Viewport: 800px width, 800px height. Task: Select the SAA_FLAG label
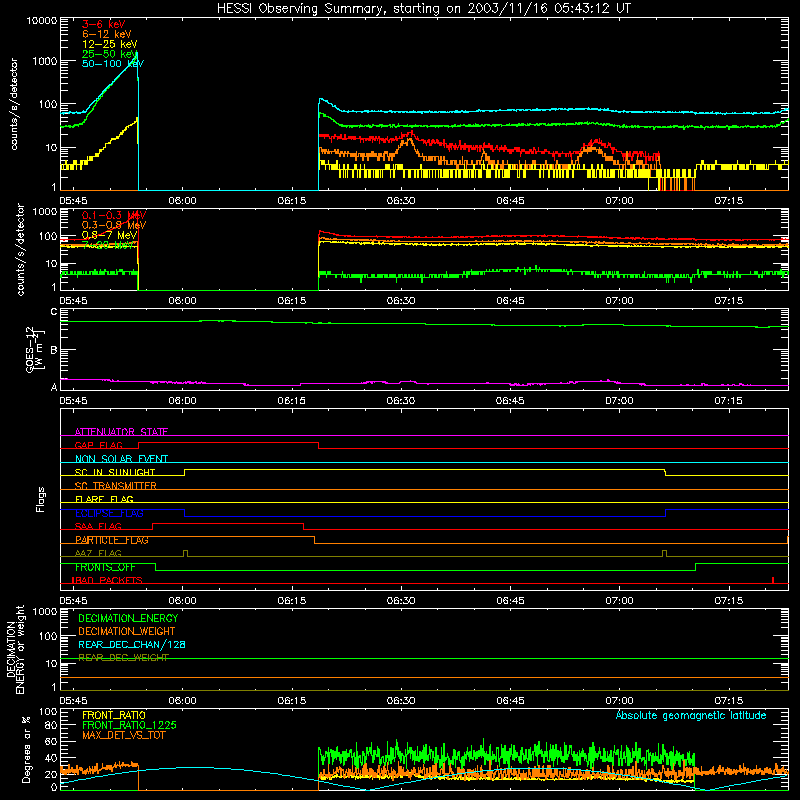[98, 526]
